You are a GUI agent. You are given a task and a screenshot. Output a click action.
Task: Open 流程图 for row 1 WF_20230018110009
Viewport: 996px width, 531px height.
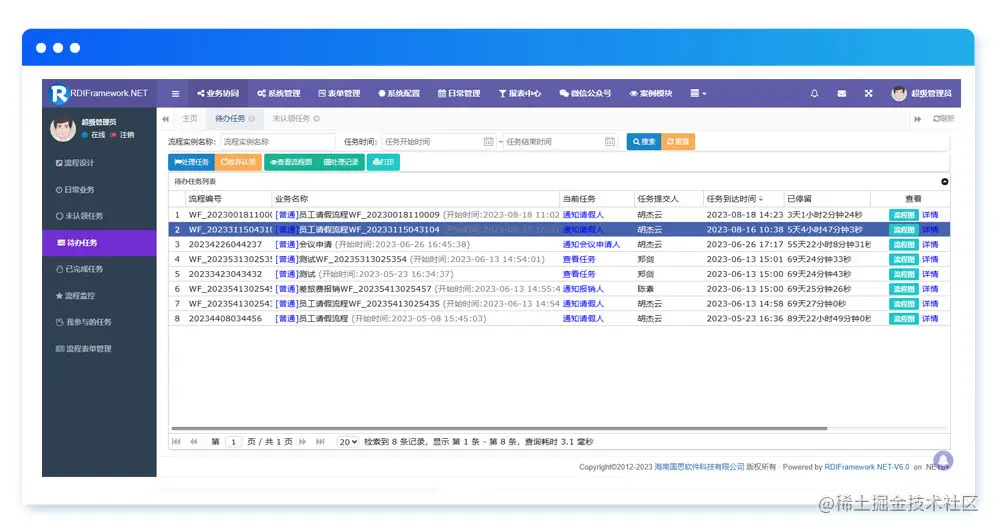903,215
